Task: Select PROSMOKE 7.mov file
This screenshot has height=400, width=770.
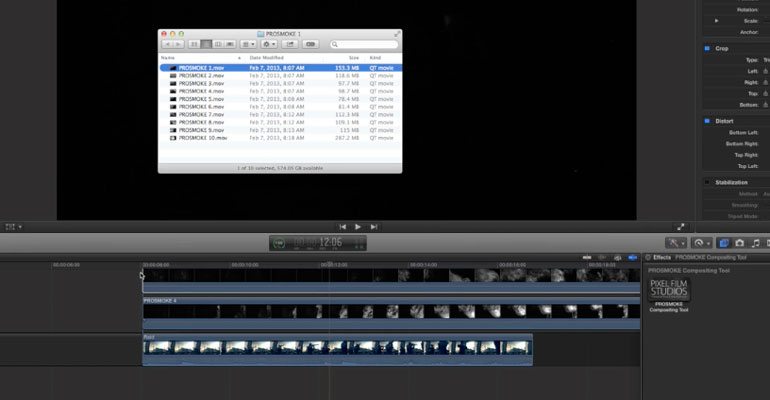Action: click(280, 114)
